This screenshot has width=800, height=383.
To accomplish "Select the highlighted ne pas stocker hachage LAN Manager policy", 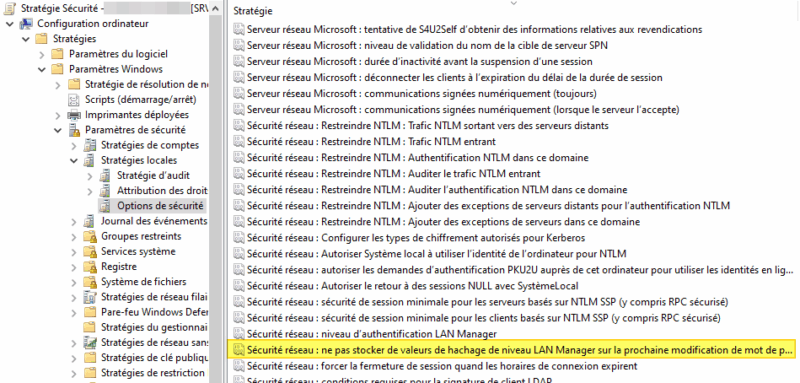I will 511,350.
